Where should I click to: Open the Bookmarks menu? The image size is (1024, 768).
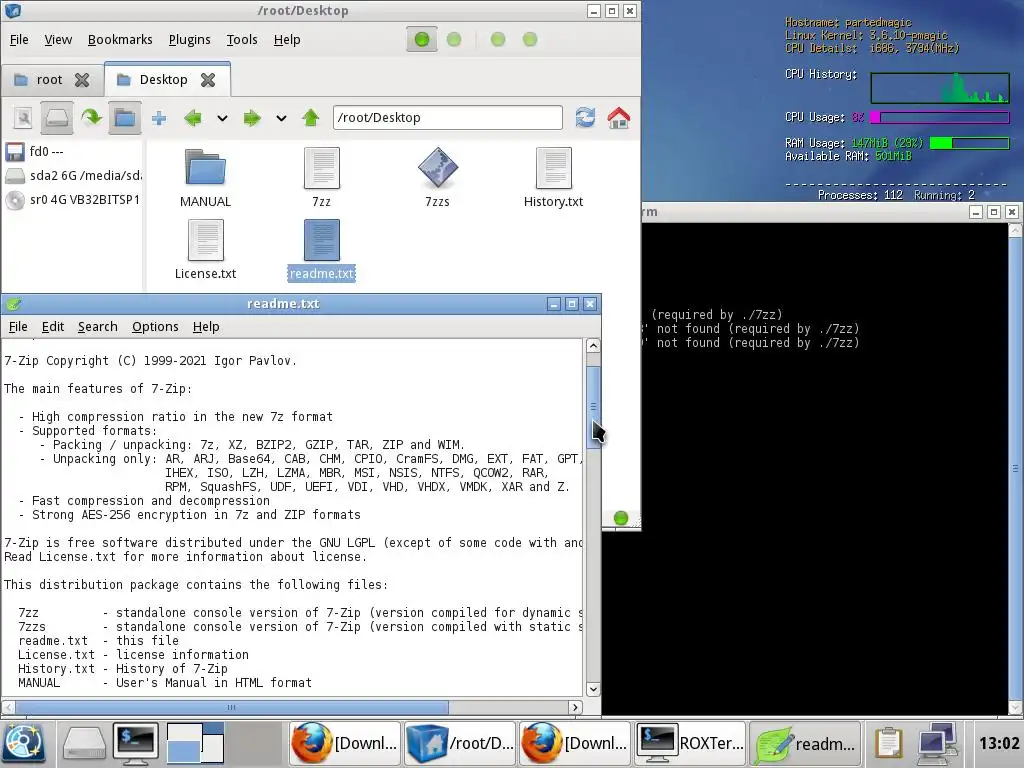point(120,40)
